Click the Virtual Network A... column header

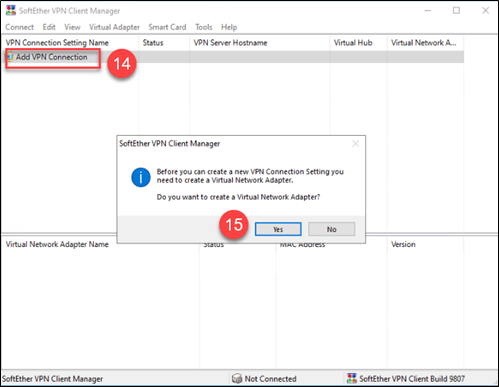point(424,43)
